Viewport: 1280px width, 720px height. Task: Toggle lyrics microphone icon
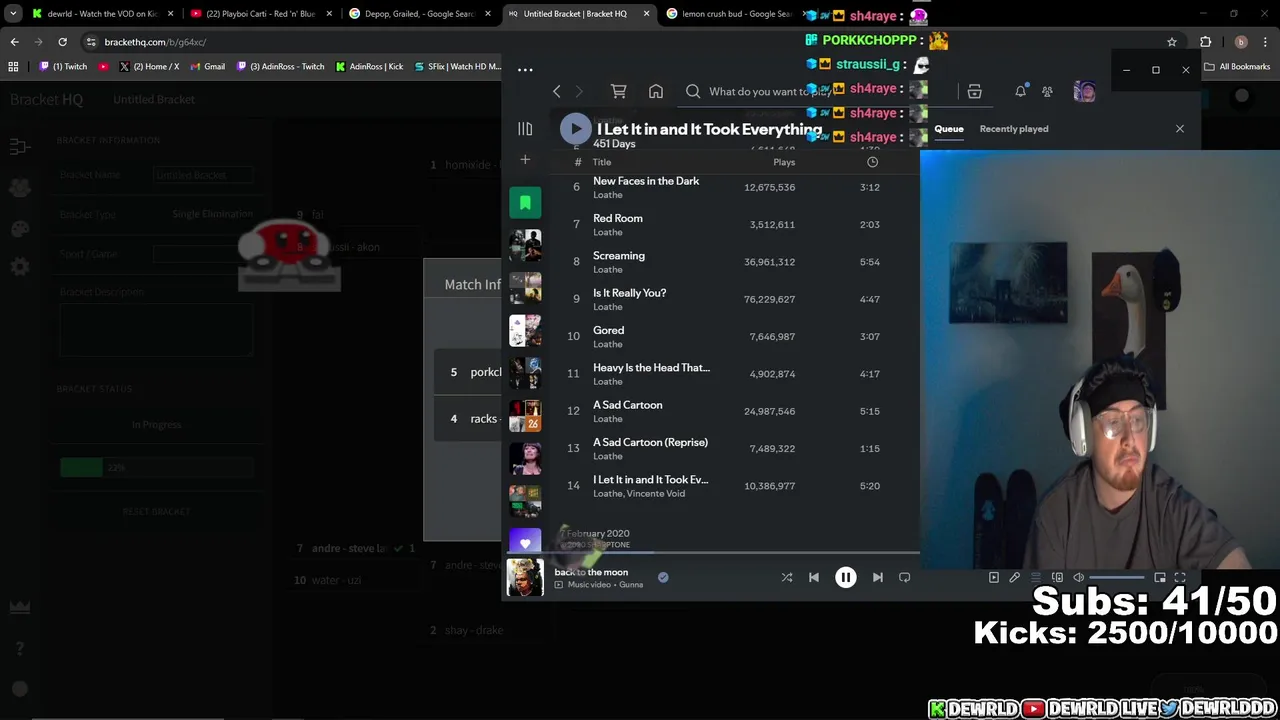(x=1014, y=577)
